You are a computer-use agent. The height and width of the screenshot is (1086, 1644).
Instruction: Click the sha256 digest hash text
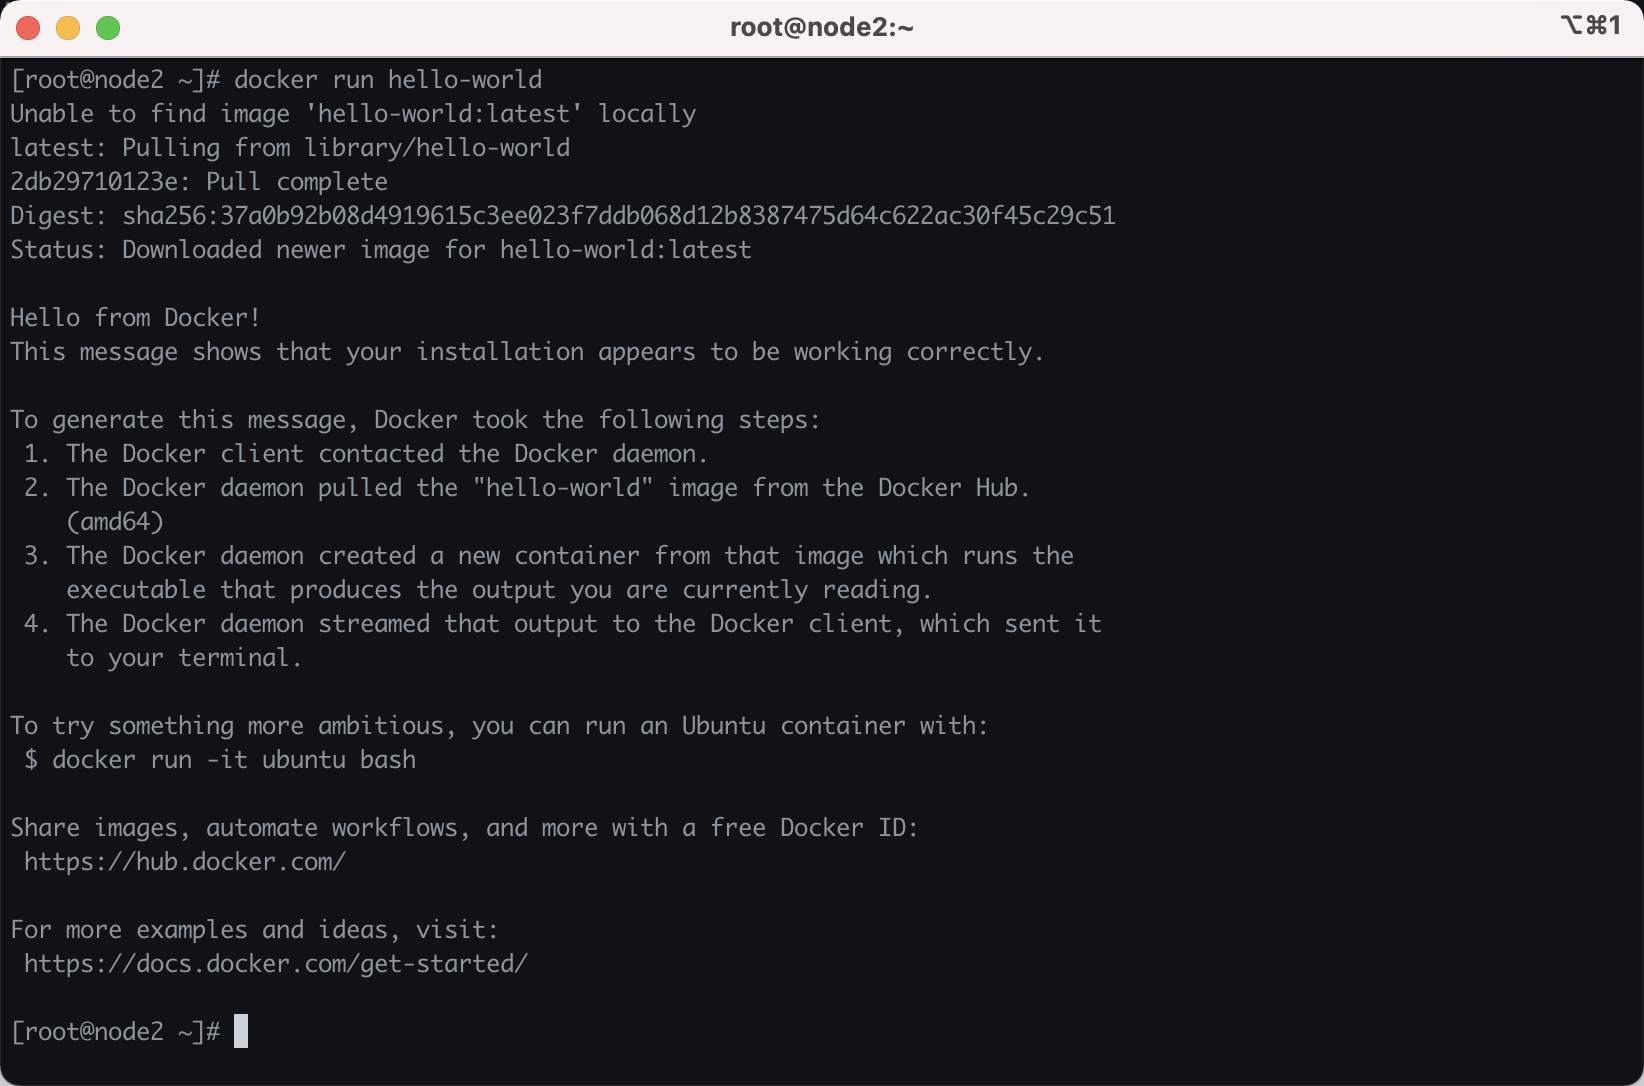point(618,216)
